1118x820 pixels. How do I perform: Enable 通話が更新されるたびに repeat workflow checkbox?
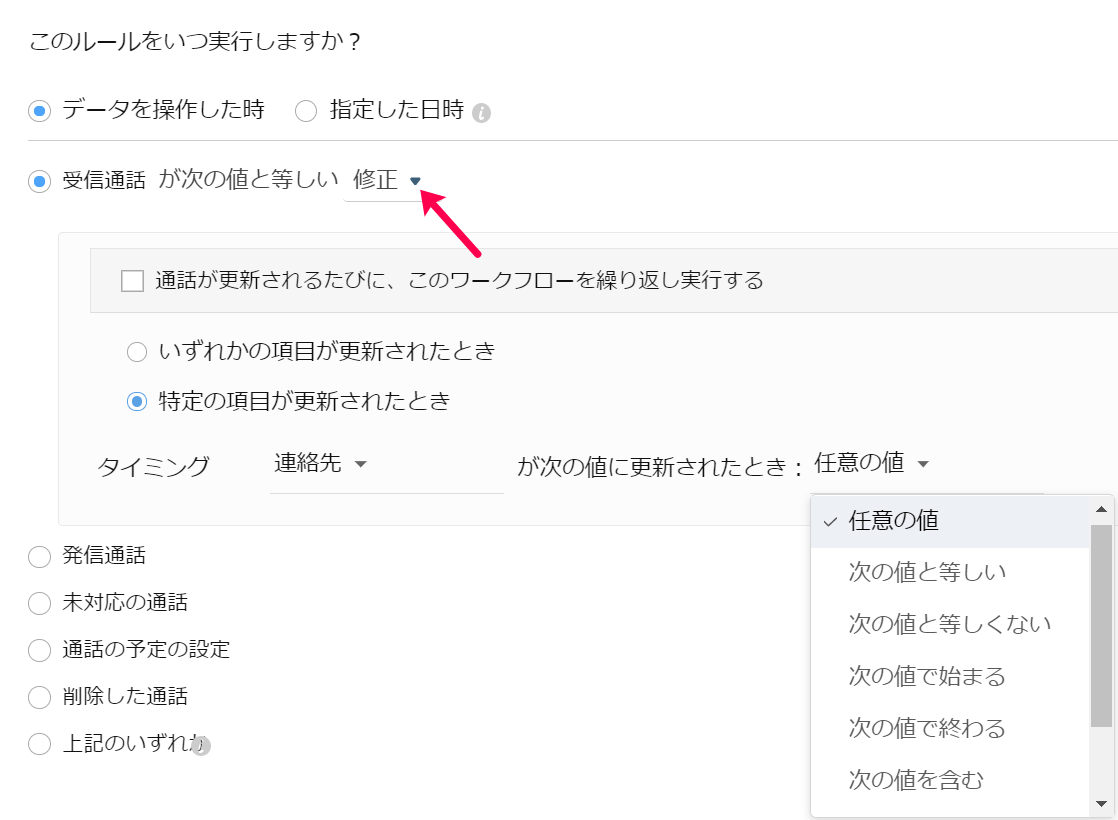tap(132, 281)
